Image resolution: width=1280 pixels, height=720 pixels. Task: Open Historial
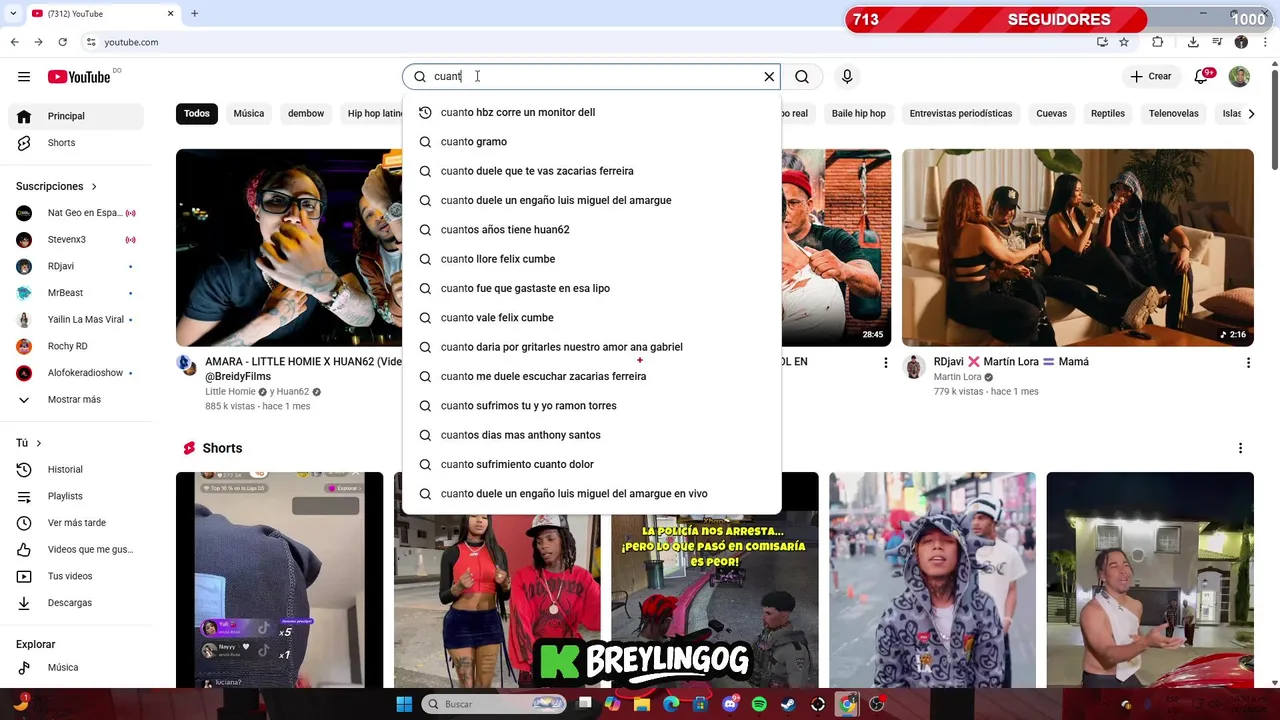(x=76, y=469)
